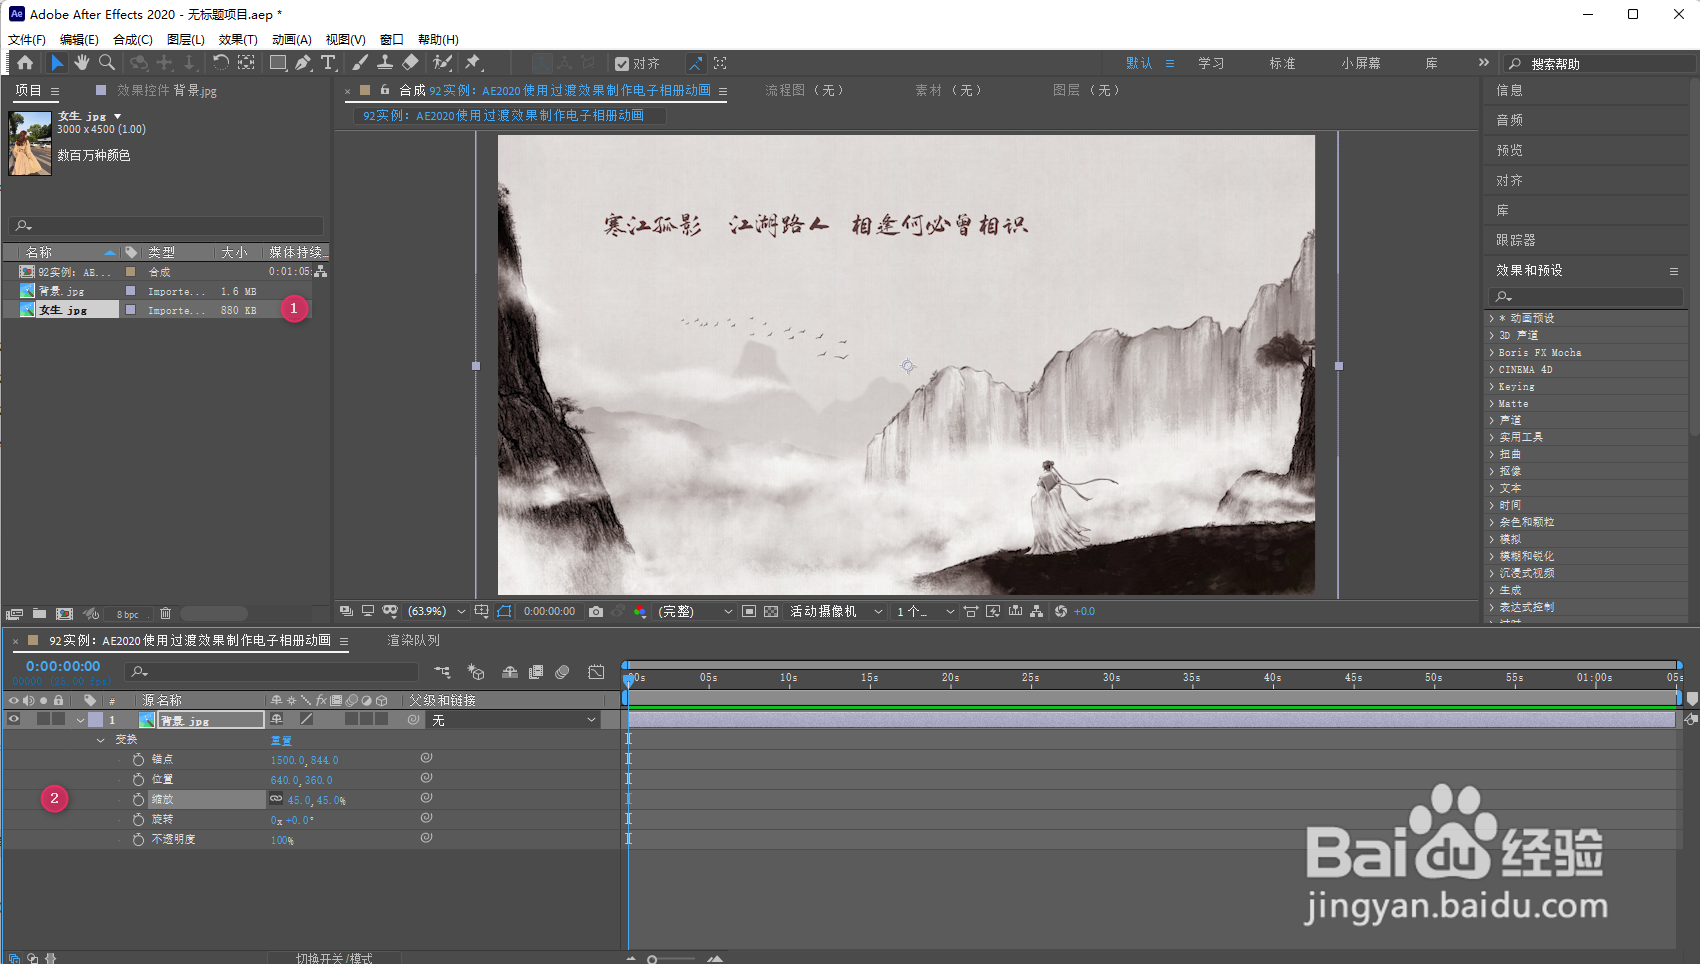This screenshot has height=964, width=1700.
Task: Click the label color swatch of 背景.jpg layer
Action: (95, 720)
